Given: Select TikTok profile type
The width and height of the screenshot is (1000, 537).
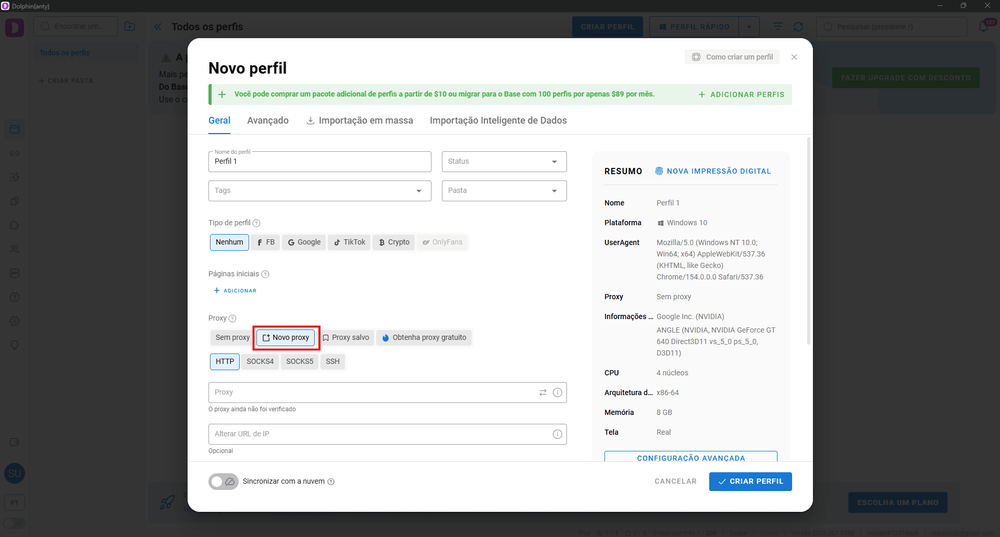Looking at the screenshot, I should tap(349, 242).
